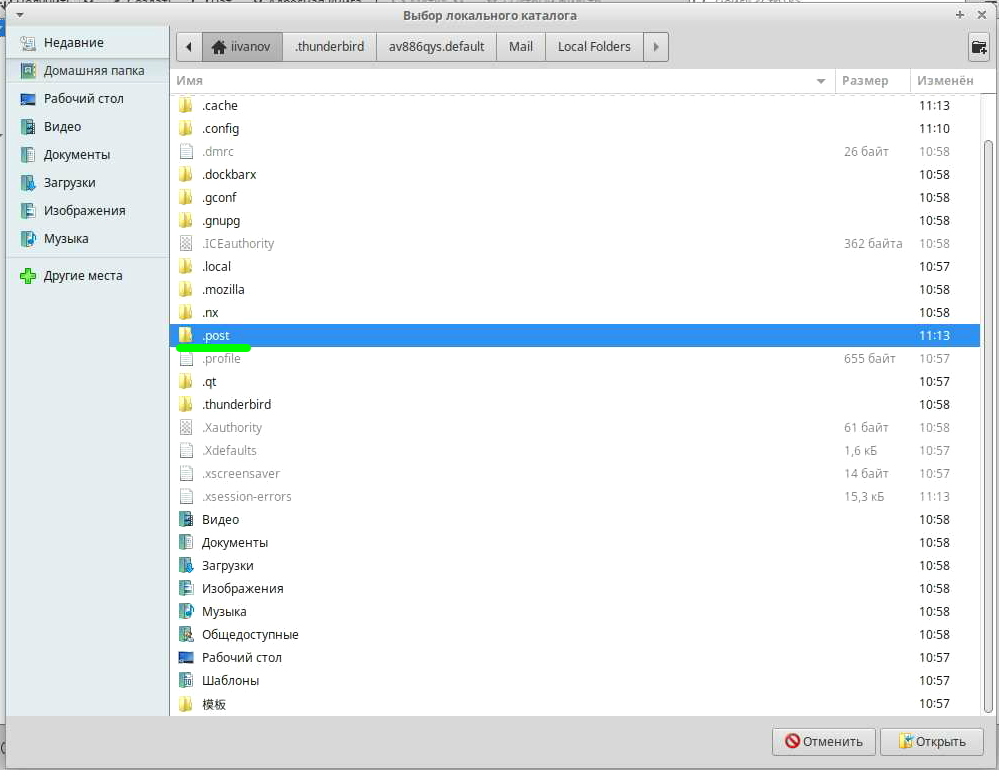Select the .nx folder icon

tap(185, 313)
